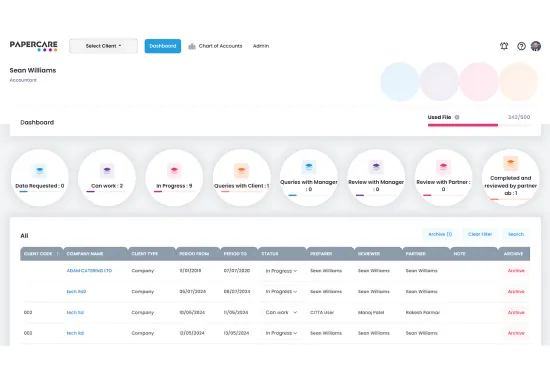Screen dimensions: 550x380
Task: Click the Rakesh Parmar partner cell
Action: (423, 312)
